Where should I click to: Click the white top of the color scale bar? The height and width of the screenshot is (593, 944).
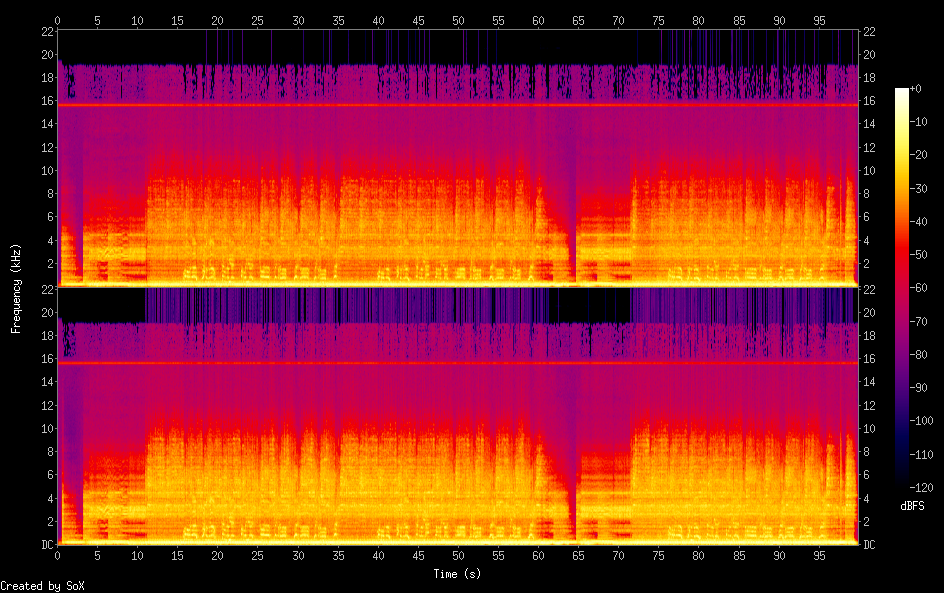(902, 92)
